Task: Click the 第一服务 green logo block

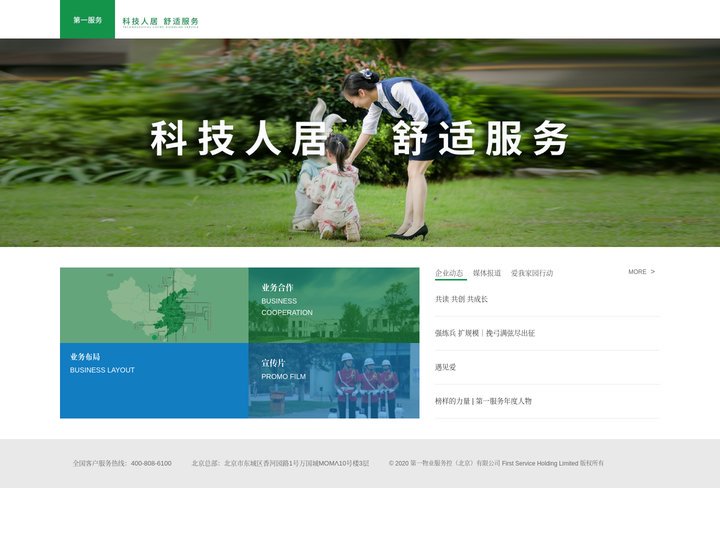Action: pyautogui.click(x=87, y=19)
